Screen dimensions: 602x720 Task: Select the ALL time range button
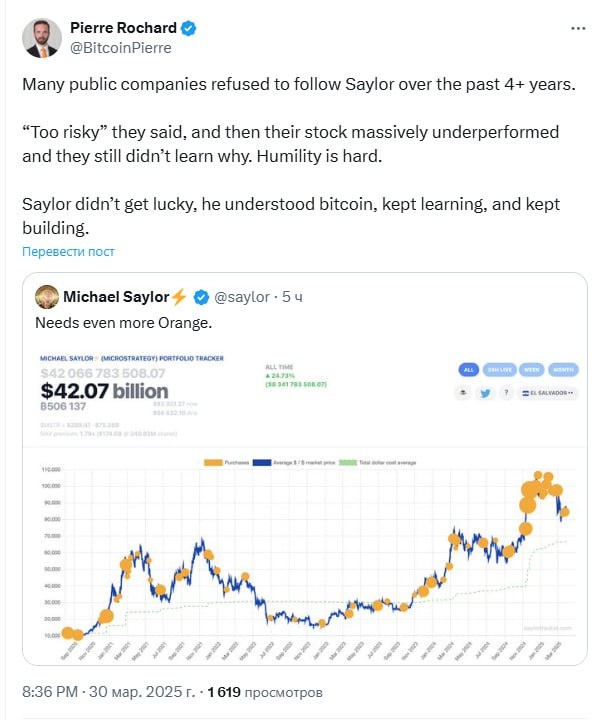tap(470, 367)
